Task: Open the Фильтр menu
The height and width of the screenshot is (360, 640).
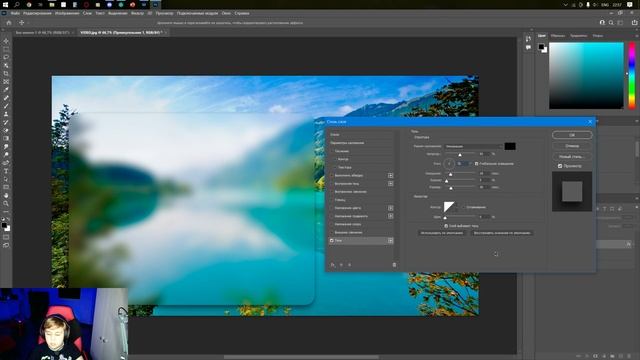Action: click(x=137, y=13)
